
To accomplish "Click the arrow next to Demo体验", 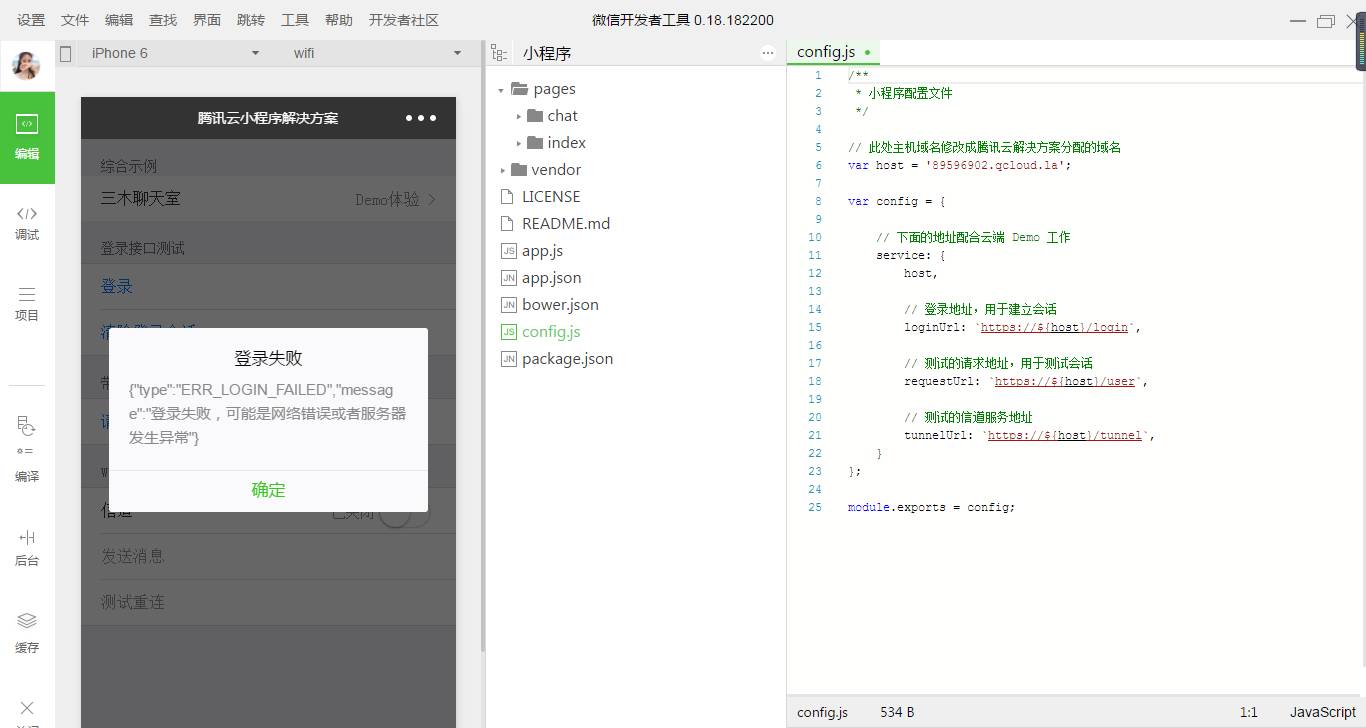I will (x=432, y=199).
